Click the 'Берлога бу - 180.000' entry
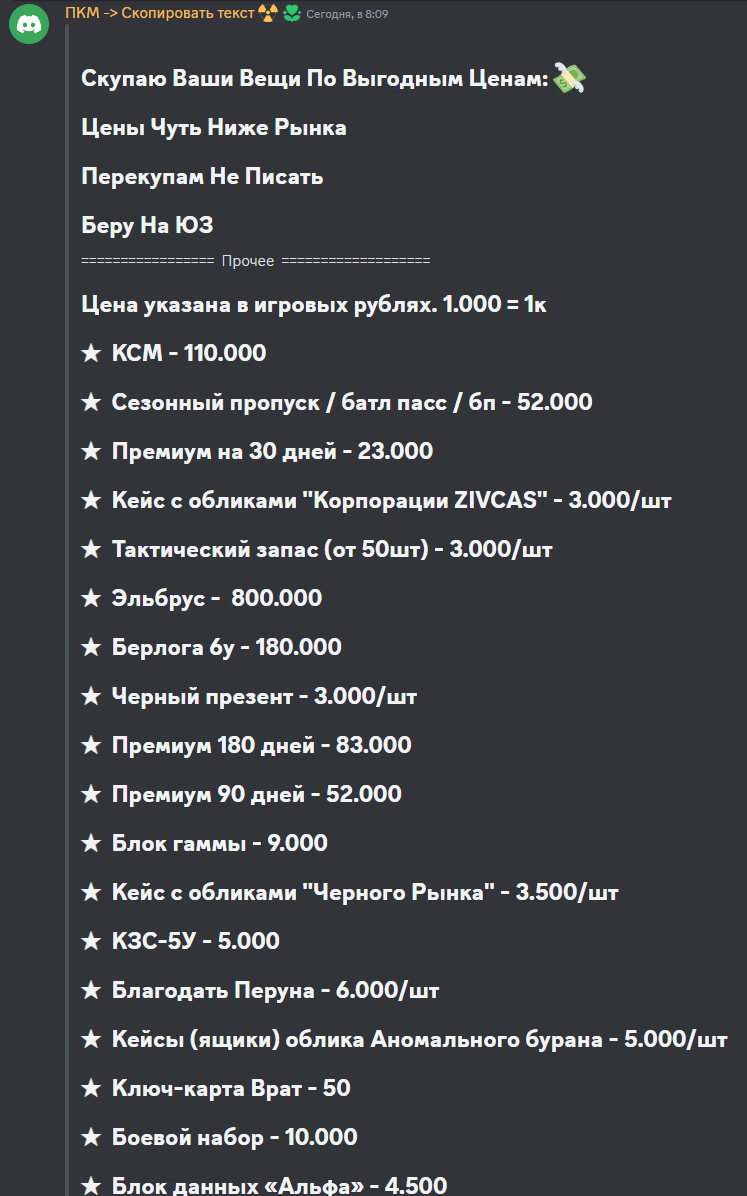The height and width of the screenshot is (1196, 747). 211,647
